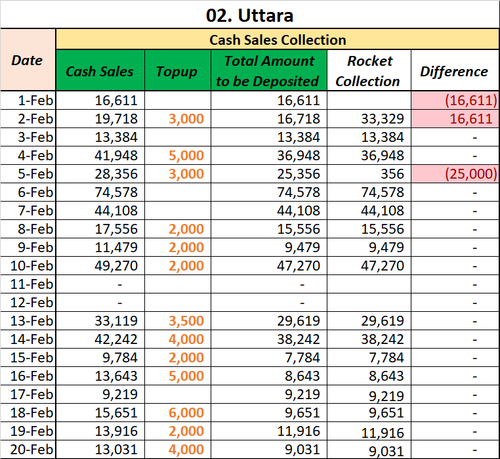
Task: Click 11,916 in Total Amount column
Action: [x=269, y=431]
